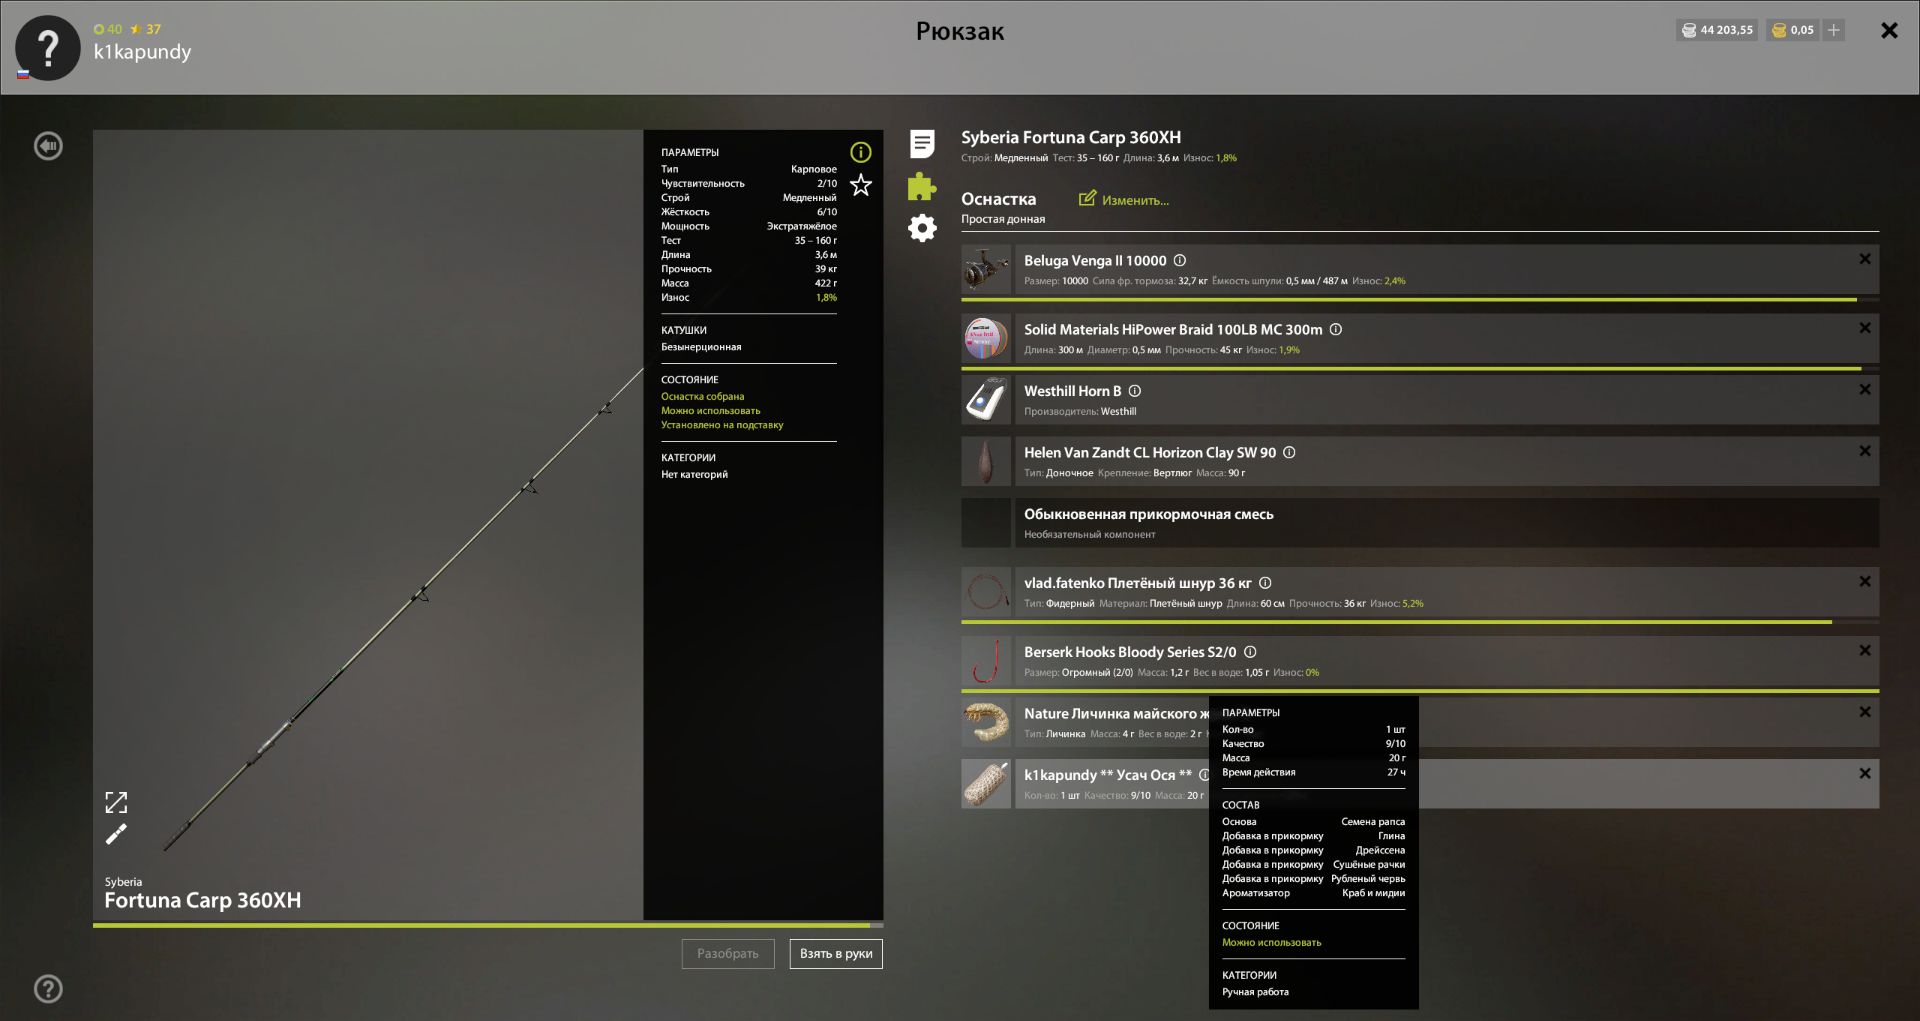Open the gear settings tab on the sidebar
The height and width of the screenshot is (1021, 1920).
point(921,228)
